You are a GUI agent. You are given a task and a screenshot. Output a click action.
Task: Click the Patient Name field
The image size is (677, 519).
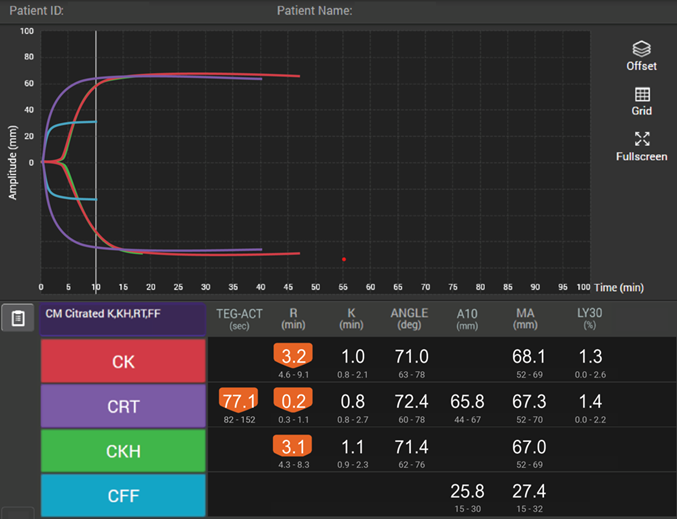coord(314,10)
